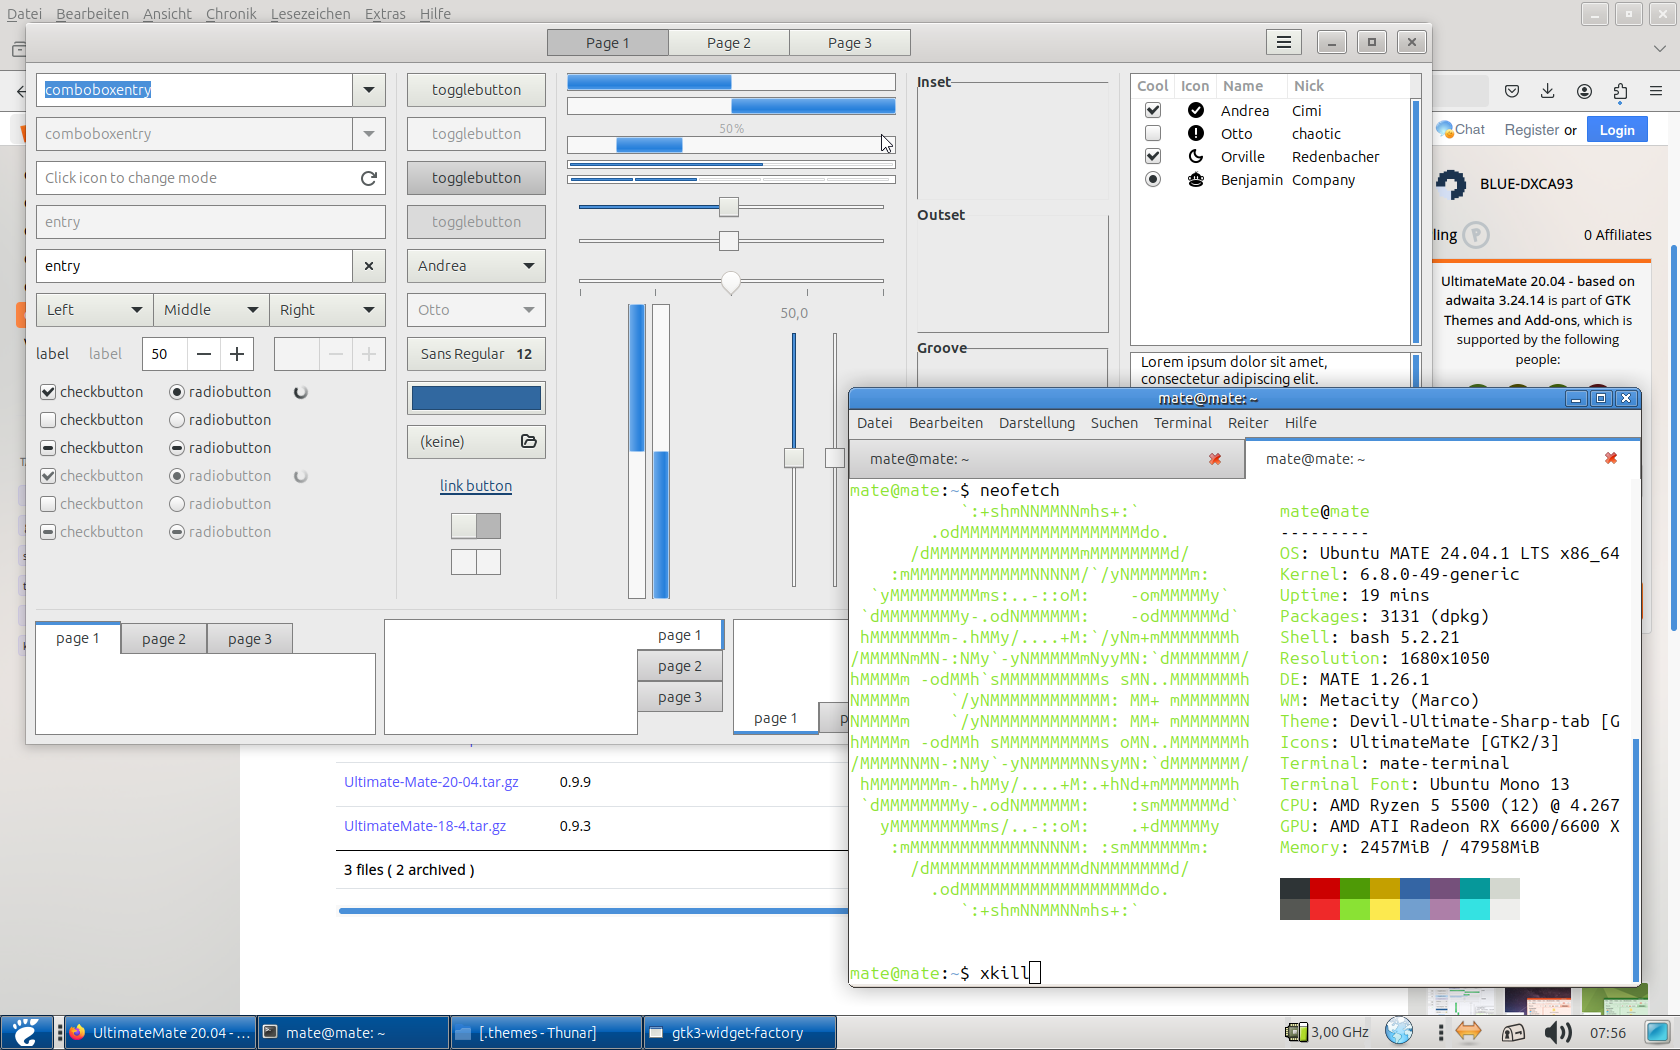This screenshot has height=1050, width=1680.
Task: Focus the editable entry text field
Action: (x=195, y=266)
